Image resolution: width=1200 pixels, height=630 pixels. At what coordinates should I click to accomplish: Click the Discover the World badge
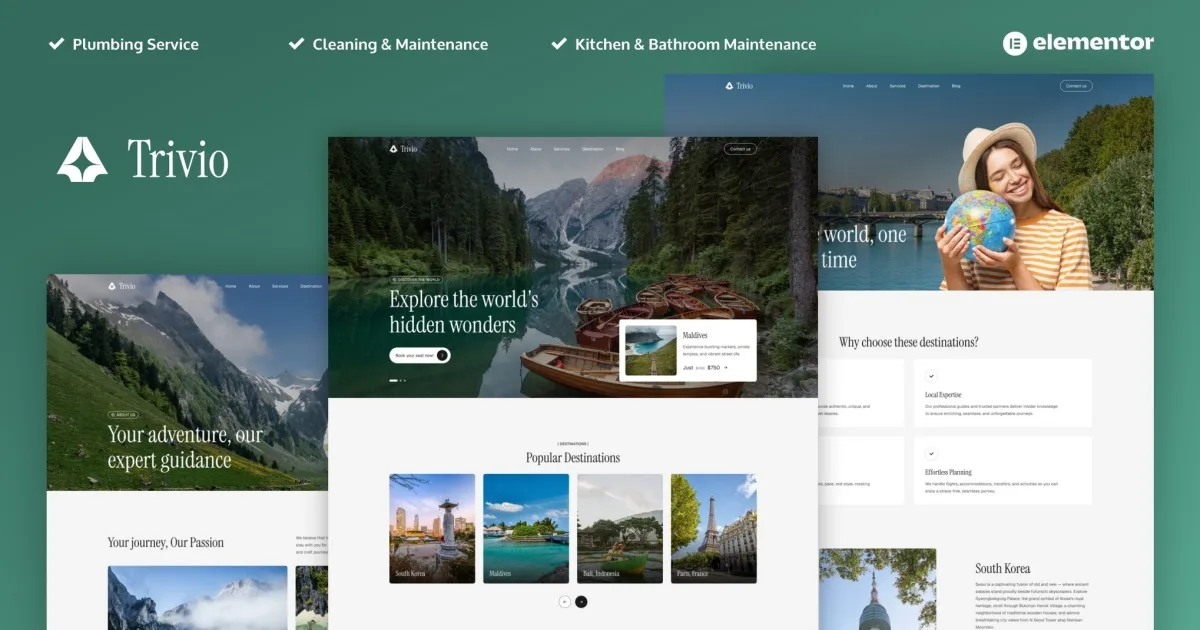coord(416,280)
